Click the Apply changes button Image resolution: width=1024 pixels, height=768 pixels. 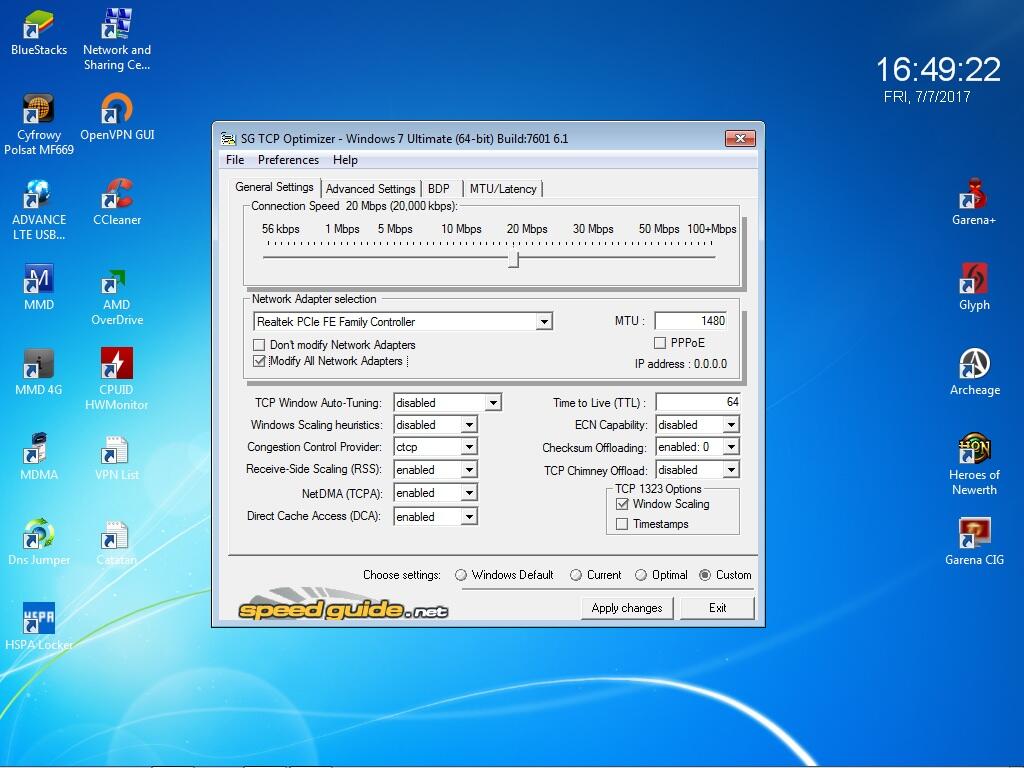(627, 607)
